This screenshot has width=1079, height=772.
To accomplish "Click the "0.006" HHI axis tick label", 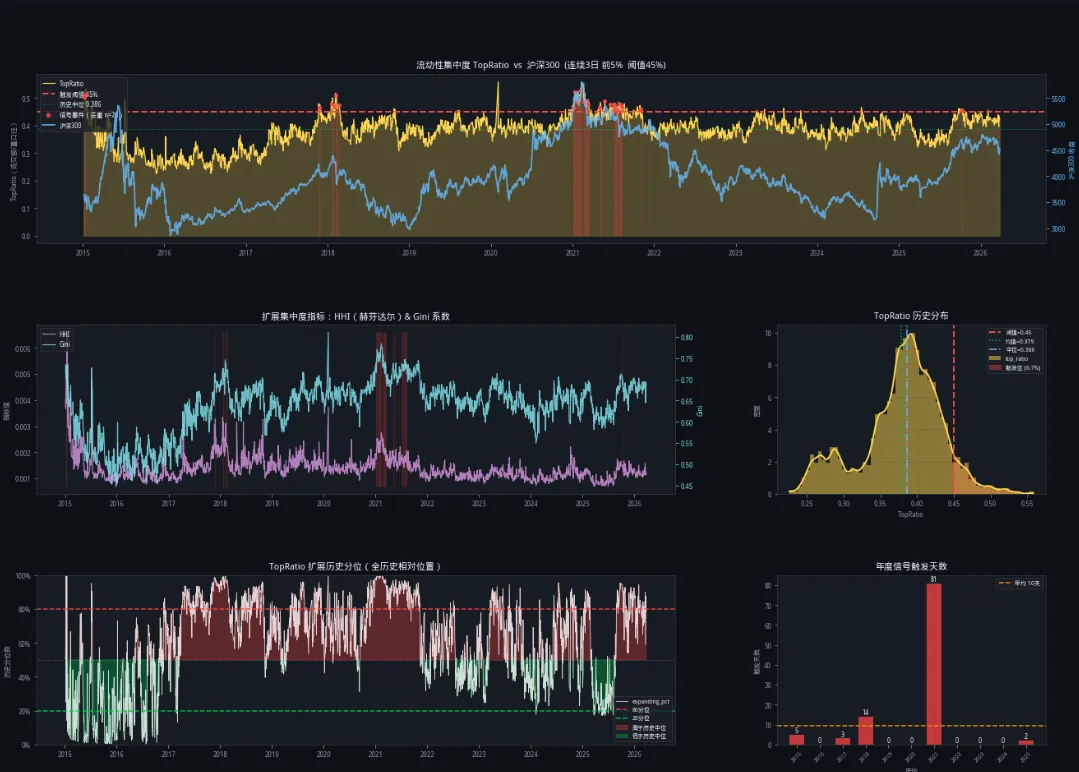I will 23,349.
